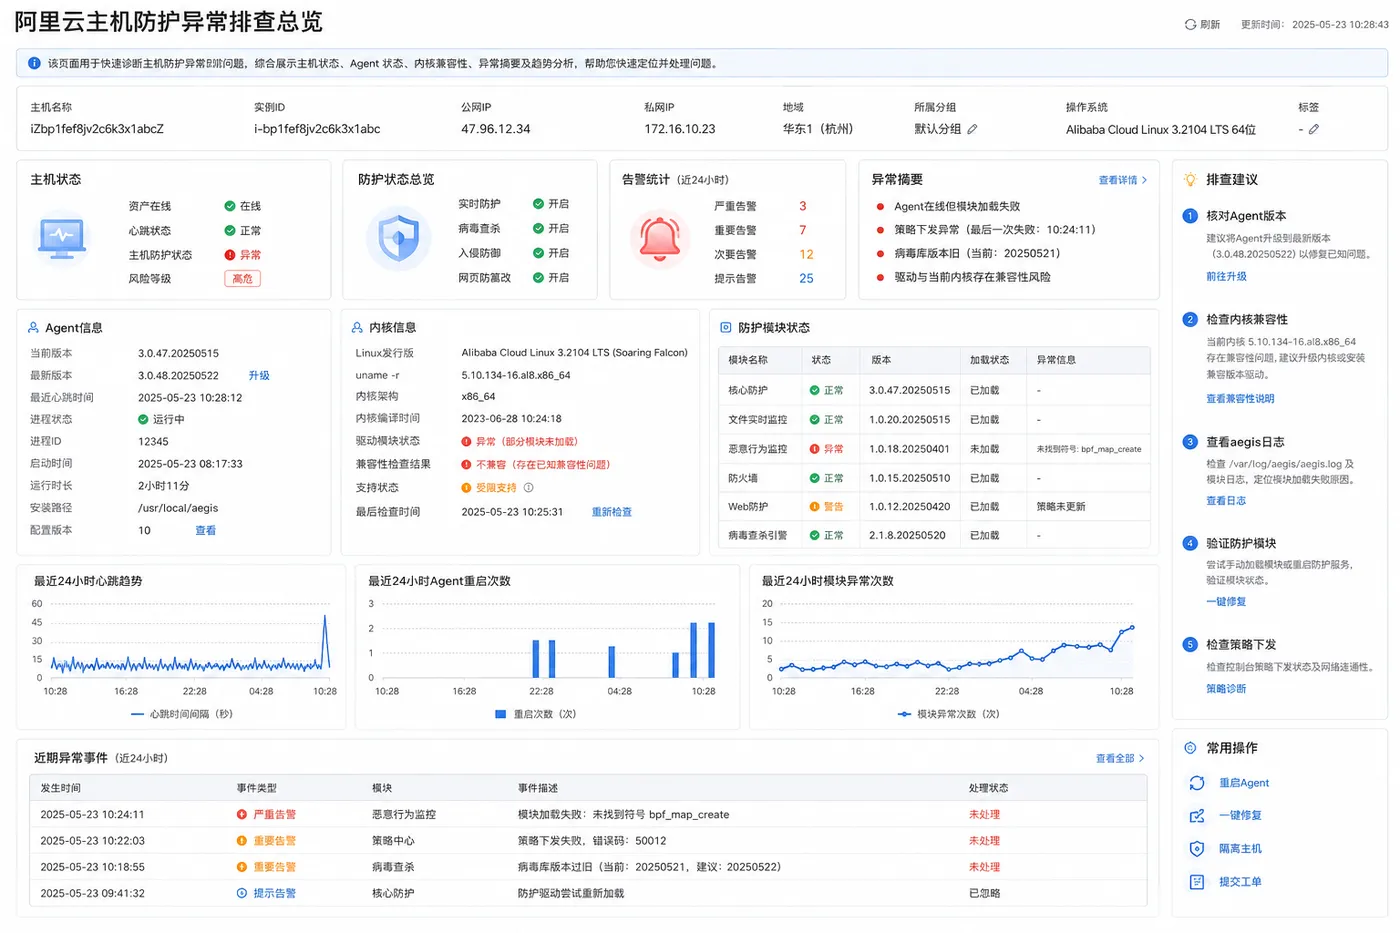
Task: Click the red 异常 icon for 主机防护状态
Action: coord(230,255)
